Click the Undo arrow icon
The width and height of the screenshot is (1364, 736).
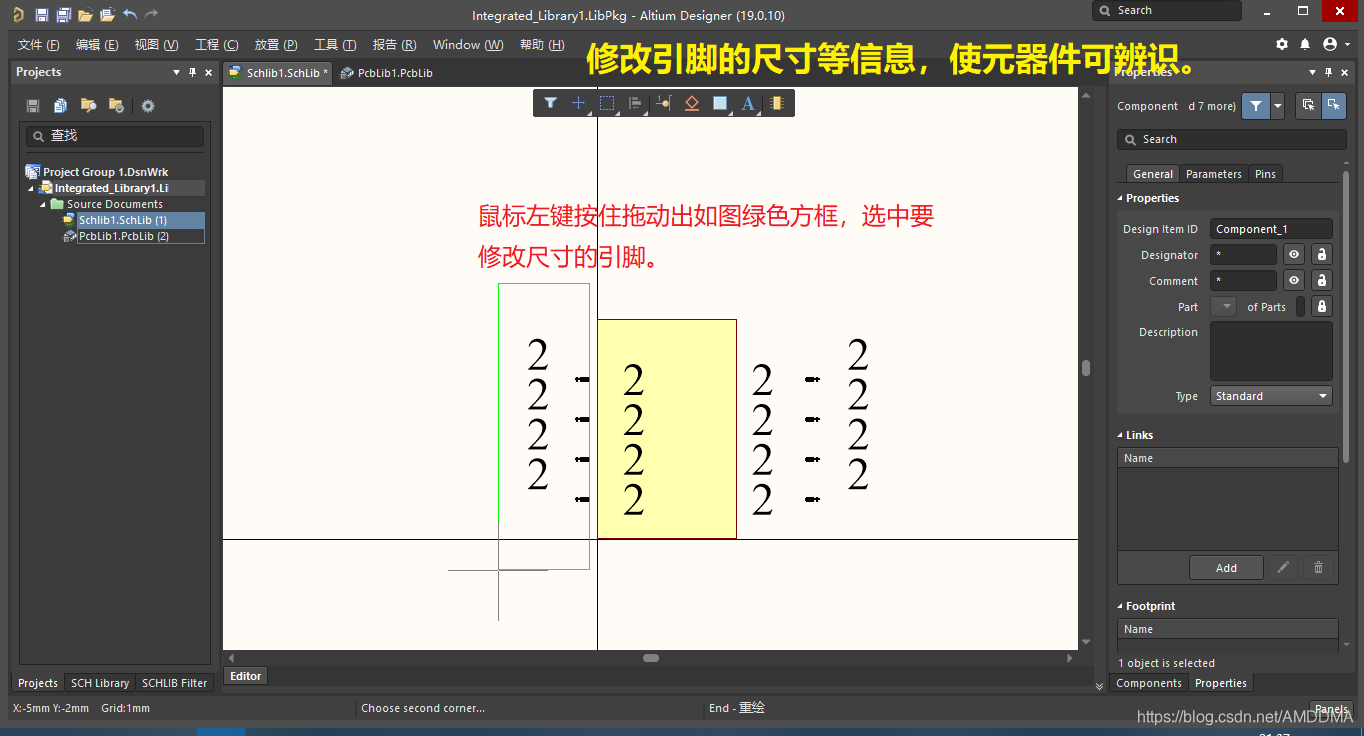[130, 15]
